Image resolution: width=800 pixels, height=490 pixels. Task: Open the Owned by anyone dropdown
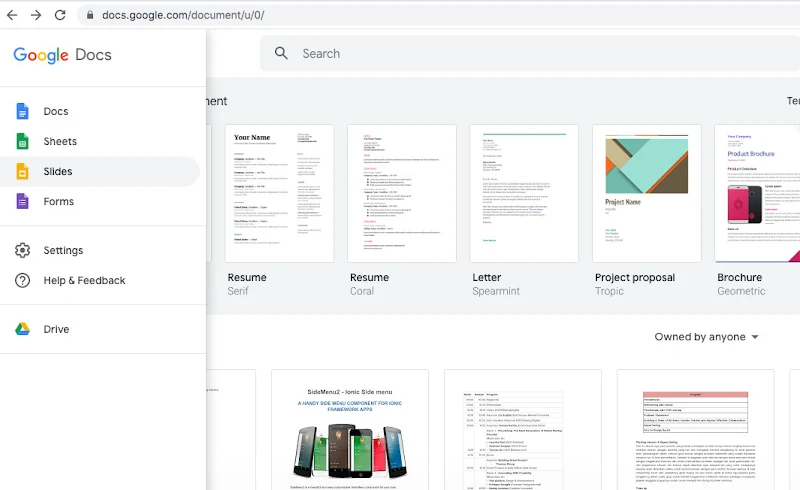707,337
